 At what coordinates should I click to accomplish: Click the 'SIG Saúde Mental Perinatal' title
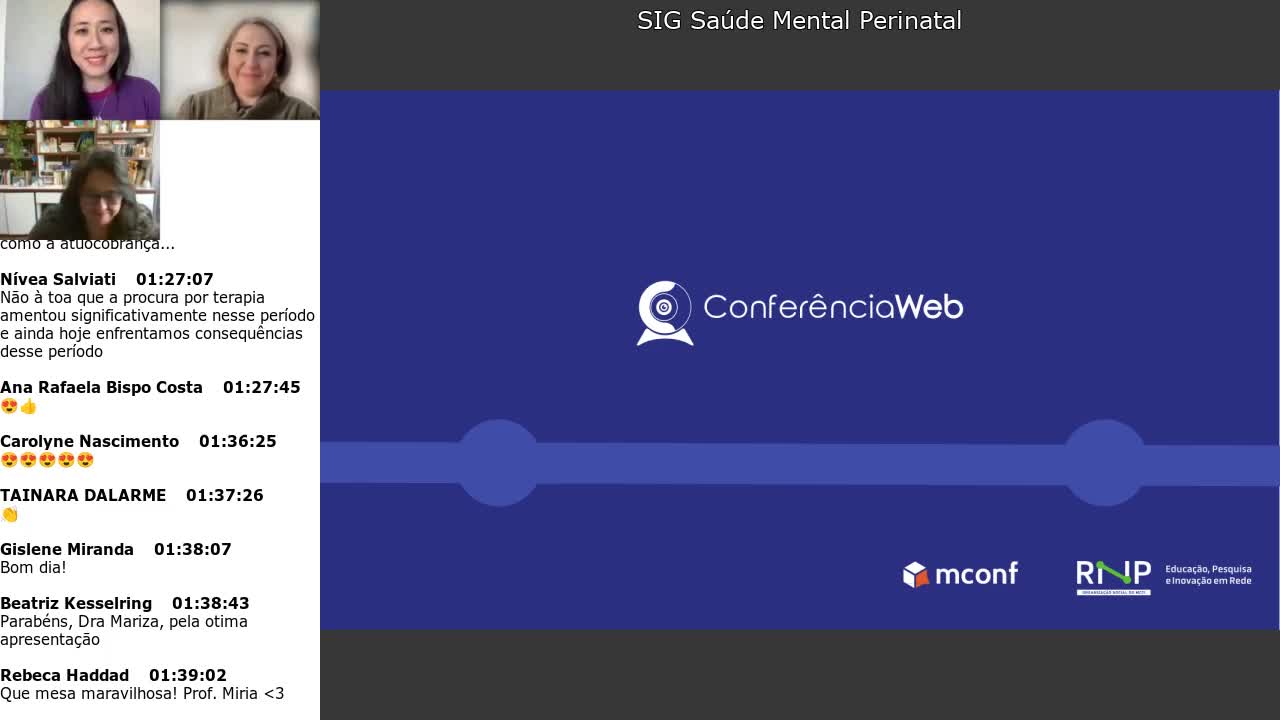point(799,20)
